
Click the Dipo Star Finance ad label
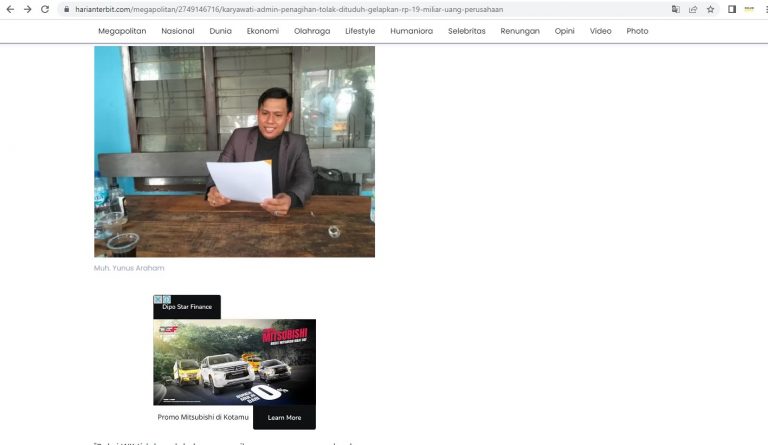click(x=187, y=307)
